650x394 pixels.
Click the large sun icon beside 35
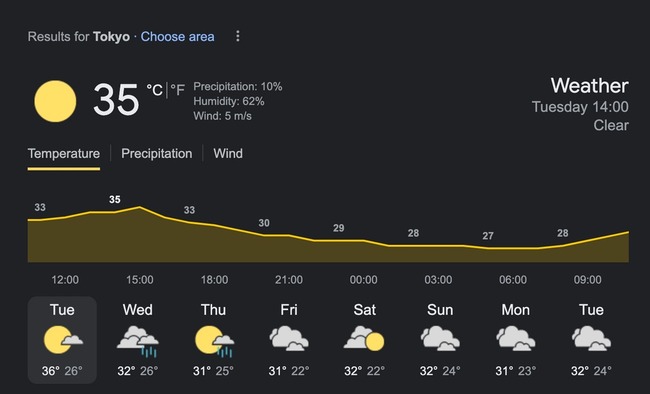pyautogui.click(x=55, y=101)
